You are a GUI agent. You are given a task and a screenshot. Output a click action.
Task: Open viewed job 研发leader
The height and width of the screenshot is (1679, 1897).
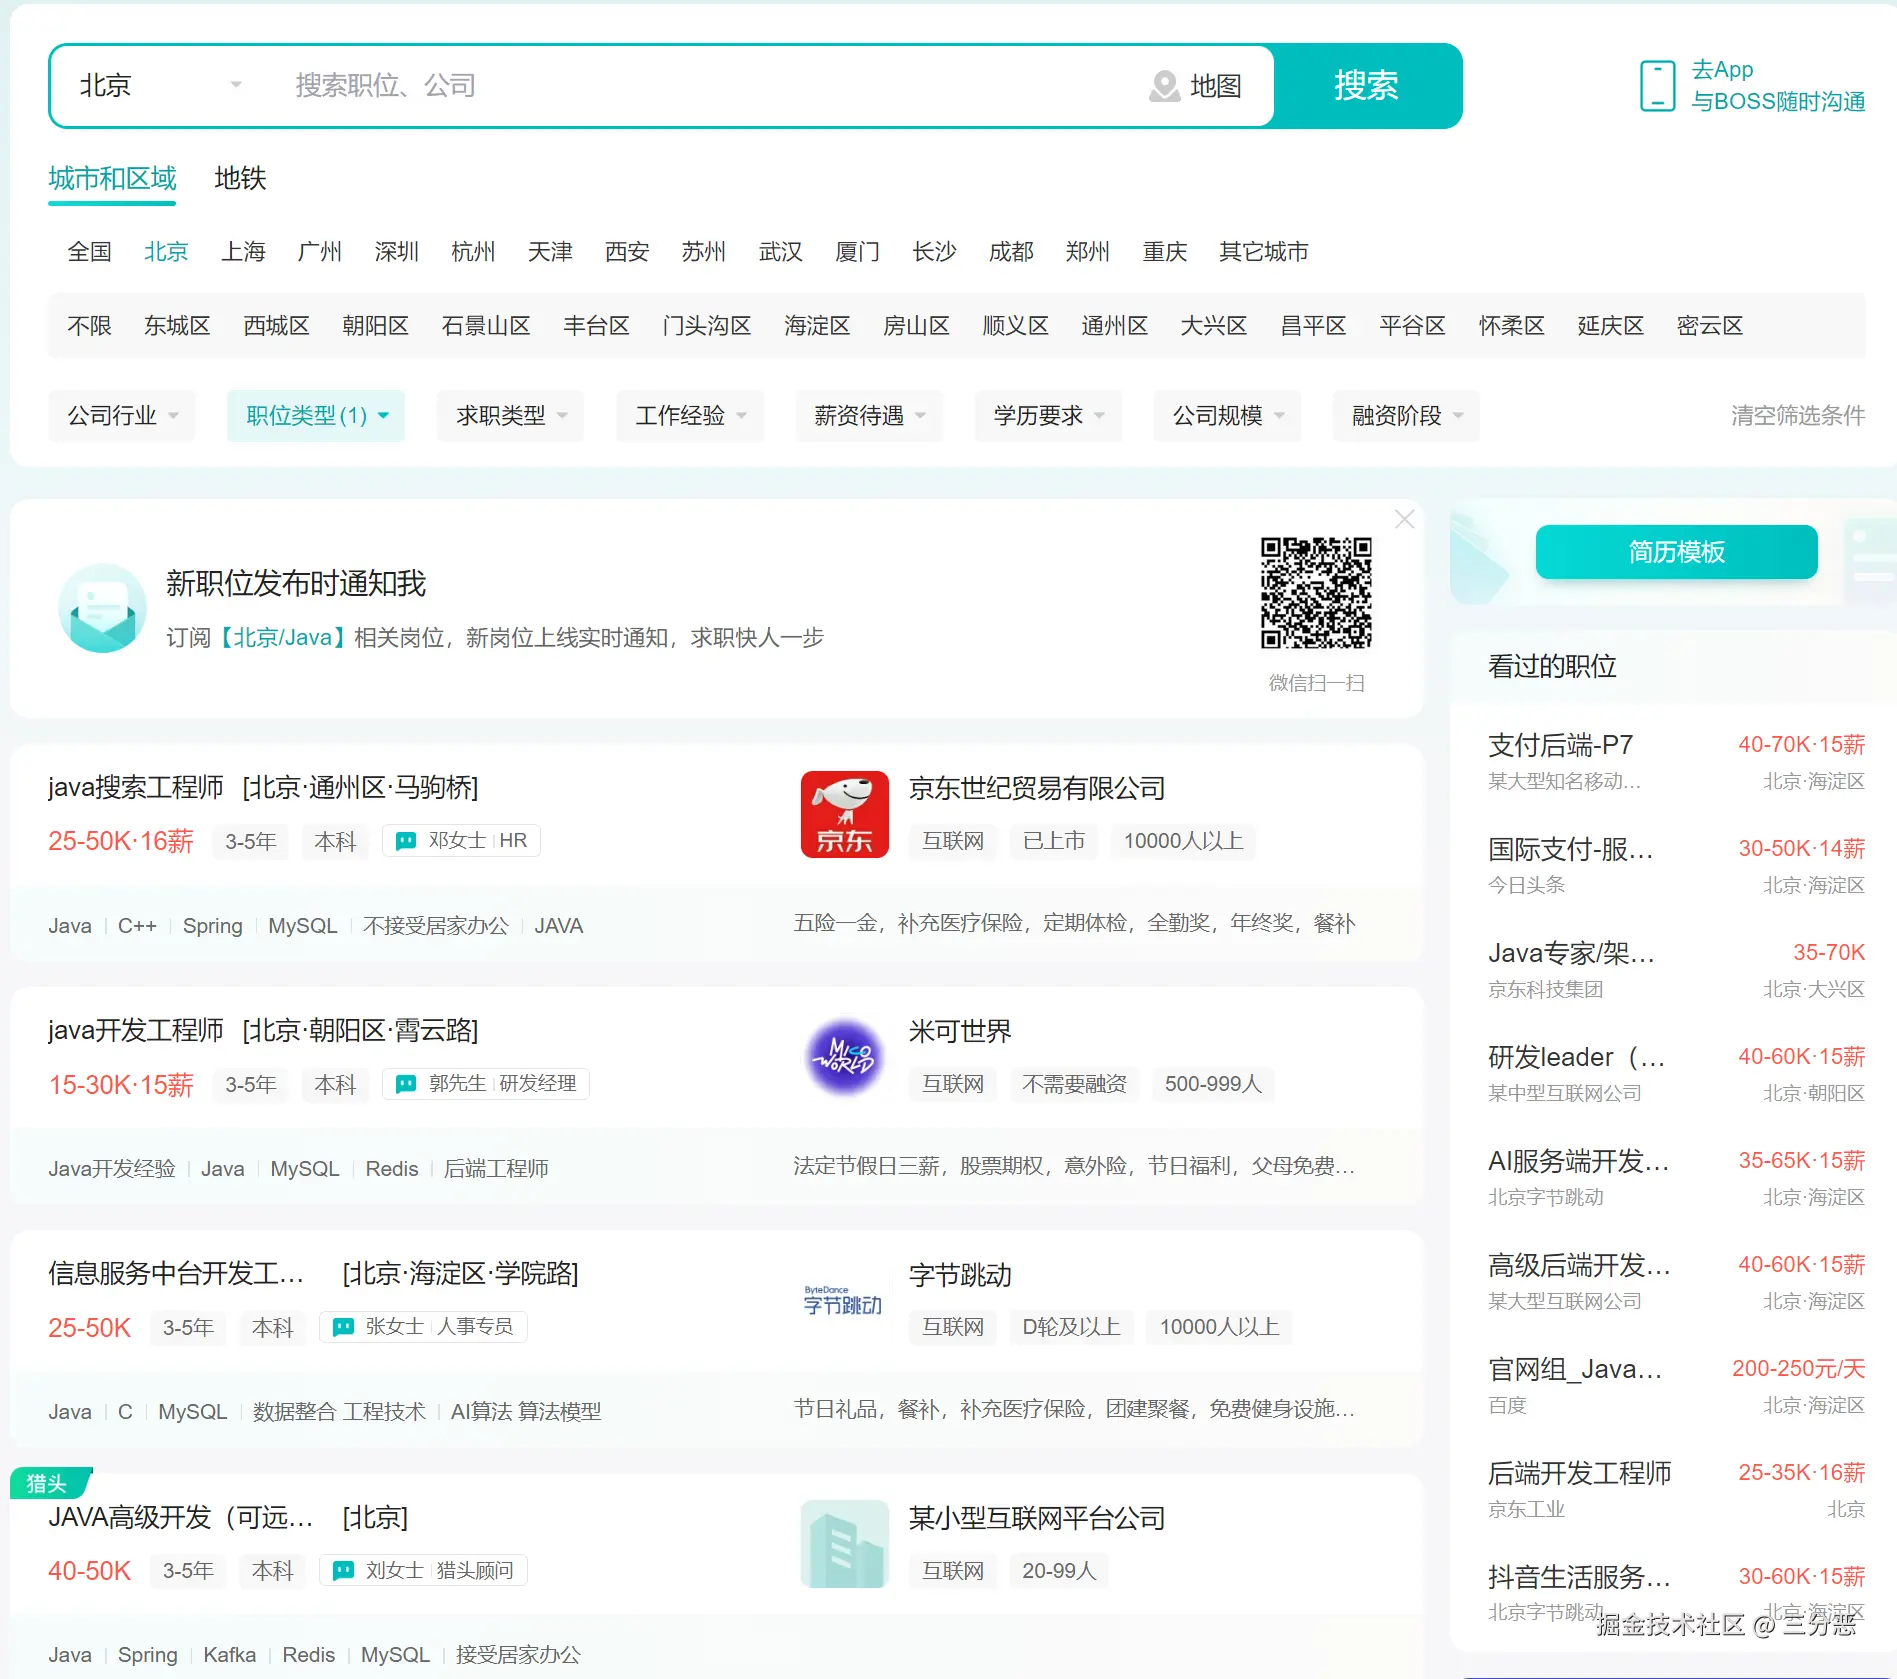[x=1576, y=1057]
